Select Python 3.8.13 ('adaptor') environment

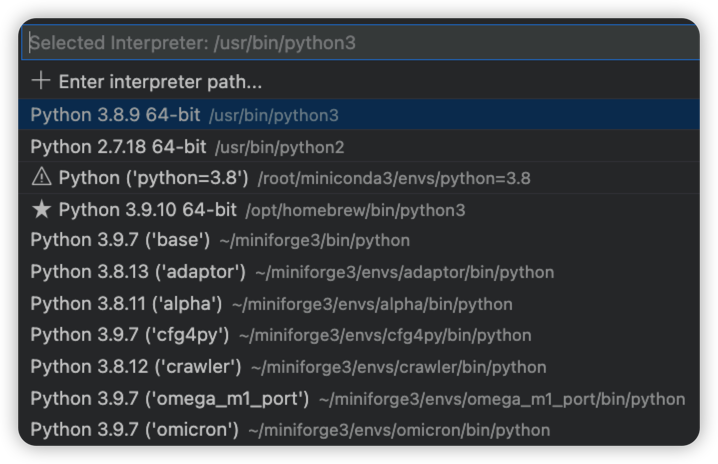(x=137, y=272)
